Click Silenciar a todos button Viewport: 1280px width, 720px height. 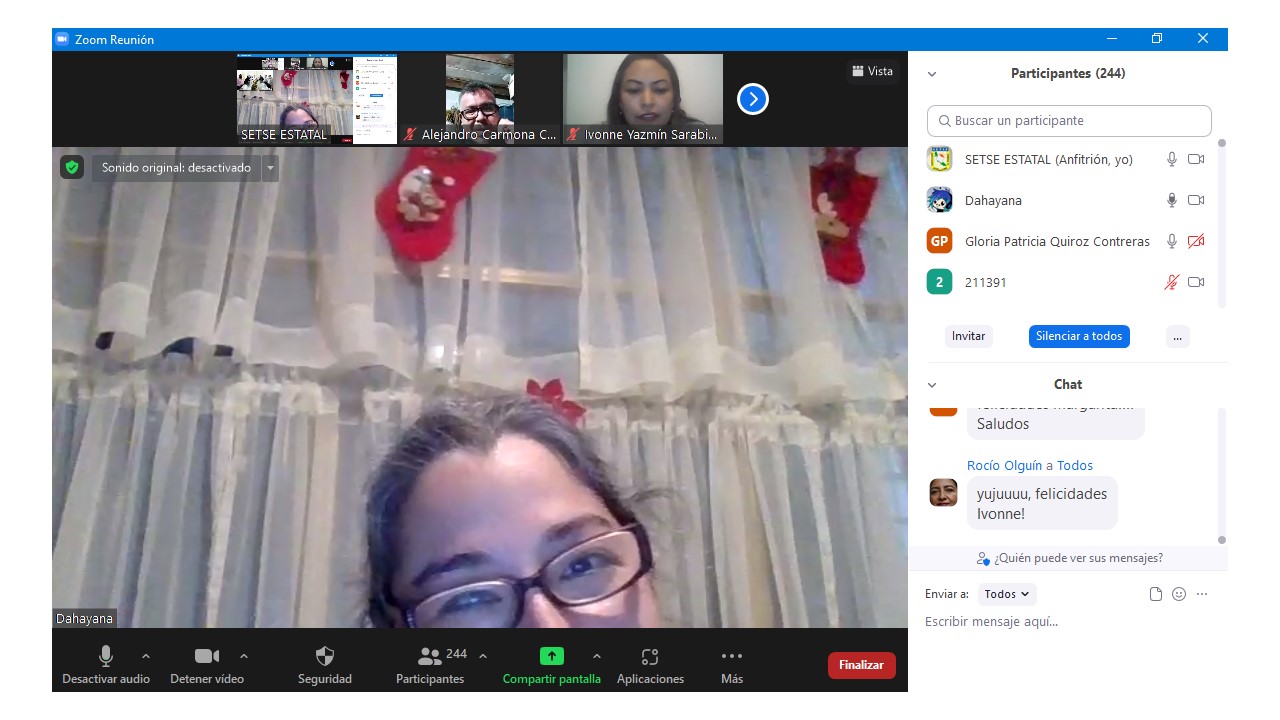[1079, 336]
